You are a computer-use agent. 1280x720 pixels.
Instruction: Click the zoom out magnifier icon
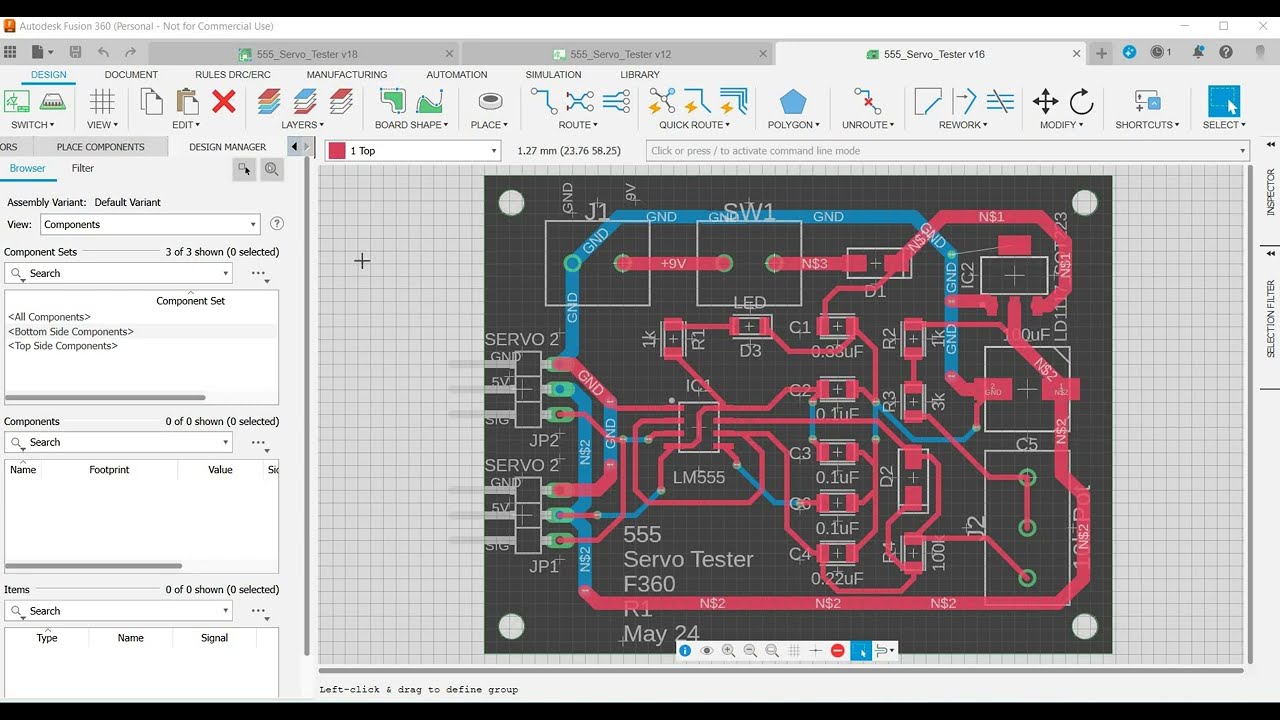(x=750, y=650)
